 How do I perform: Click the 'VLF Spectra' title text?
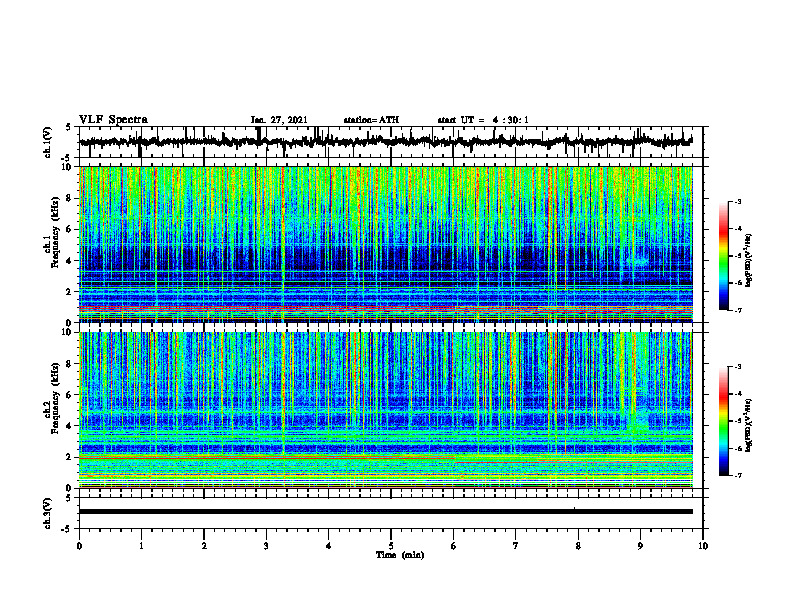click(x=113, y=120)
